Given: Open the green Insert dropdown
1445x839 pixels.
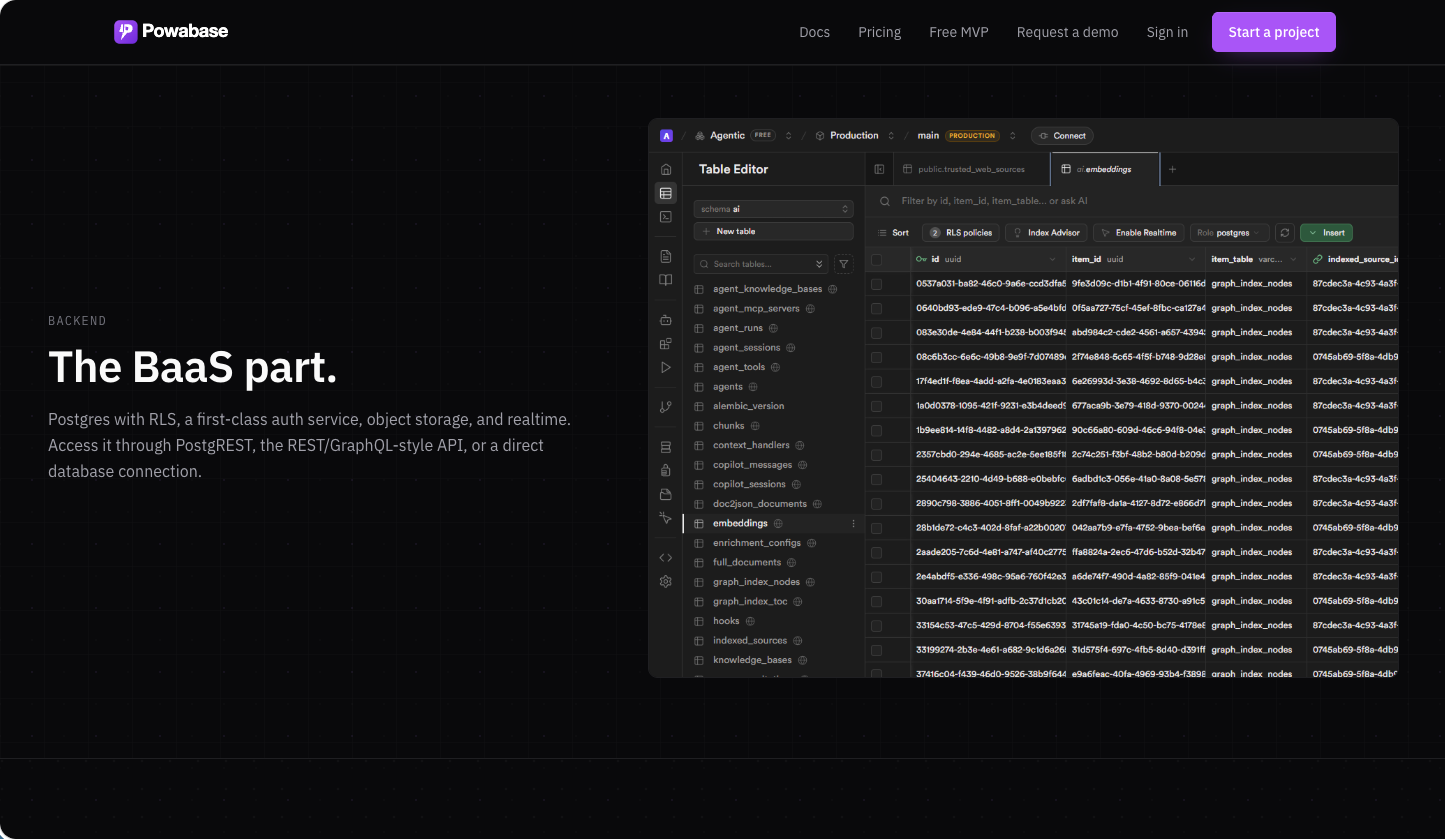Looking at the screenshot, I should [1326, 232].
